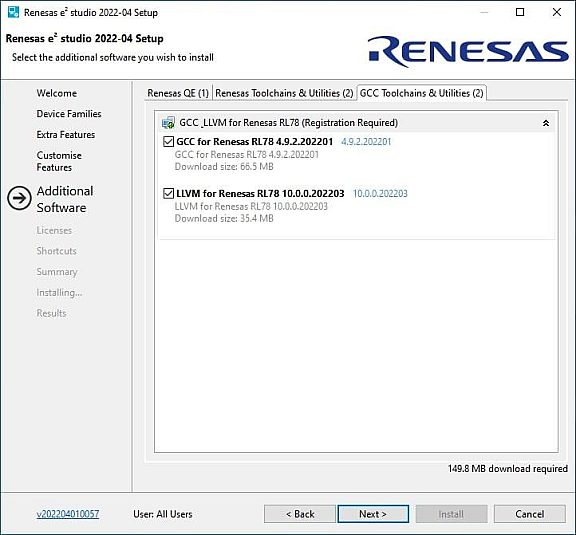Click the 'User: All Users' label
576x535 pixels.
[163, 514]
